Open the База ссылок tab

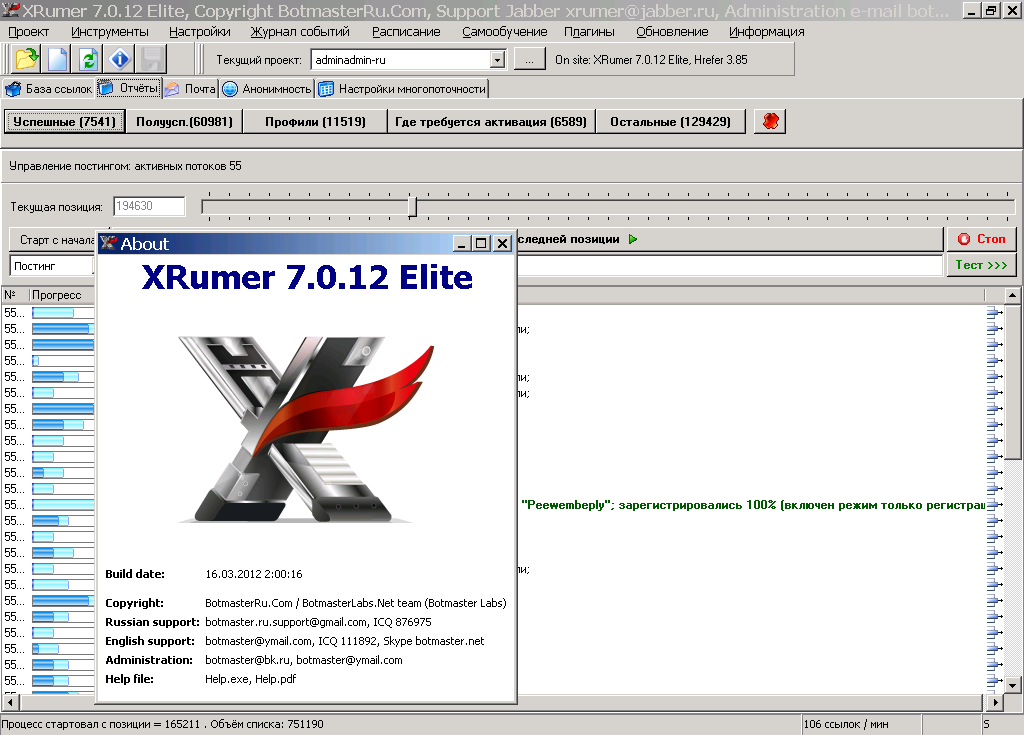pos(49,89)
